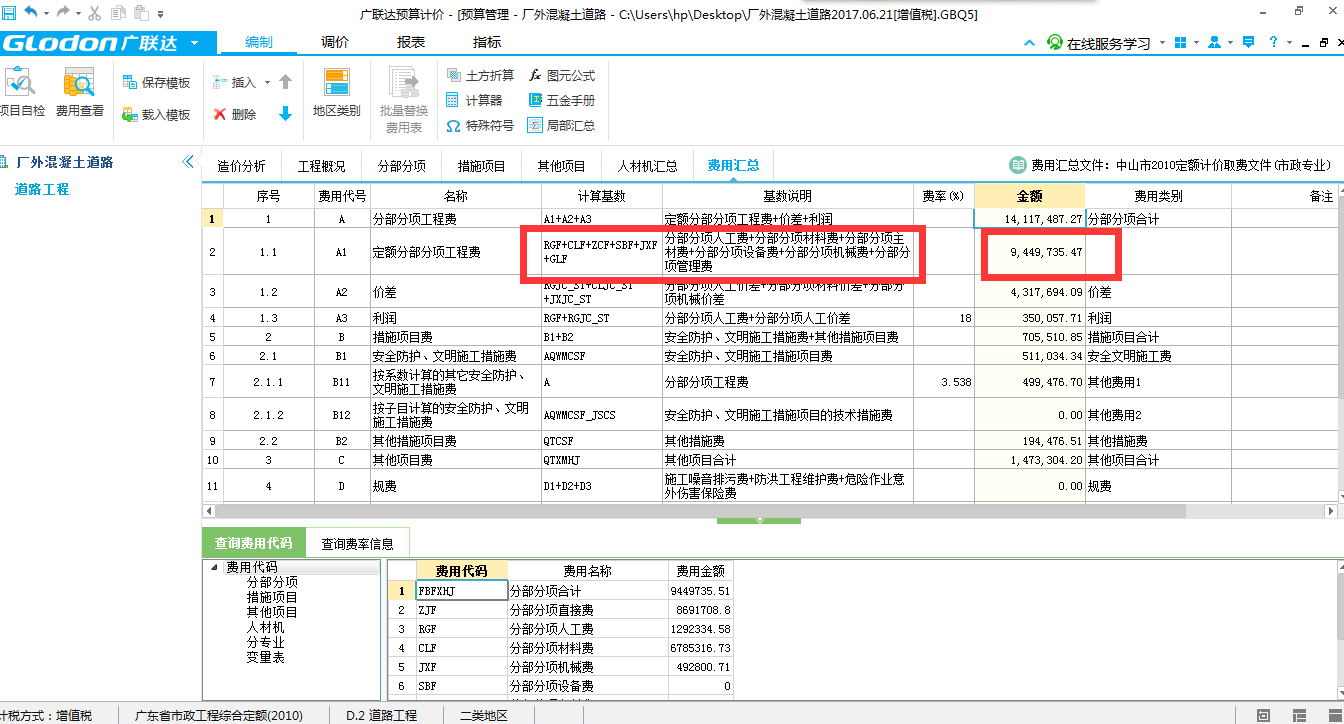Open the 造价分析 tab
The image size is (1344, 724).
click(241, 166)
